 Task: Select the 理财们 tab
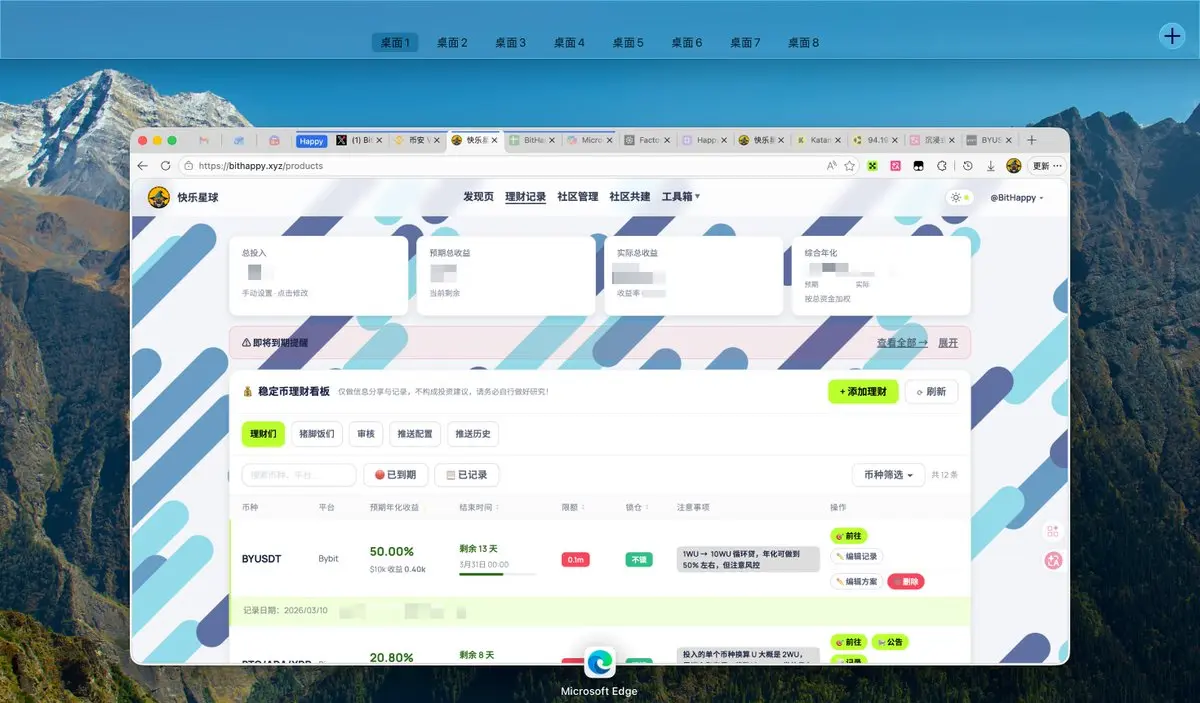(x=264, y=434)
